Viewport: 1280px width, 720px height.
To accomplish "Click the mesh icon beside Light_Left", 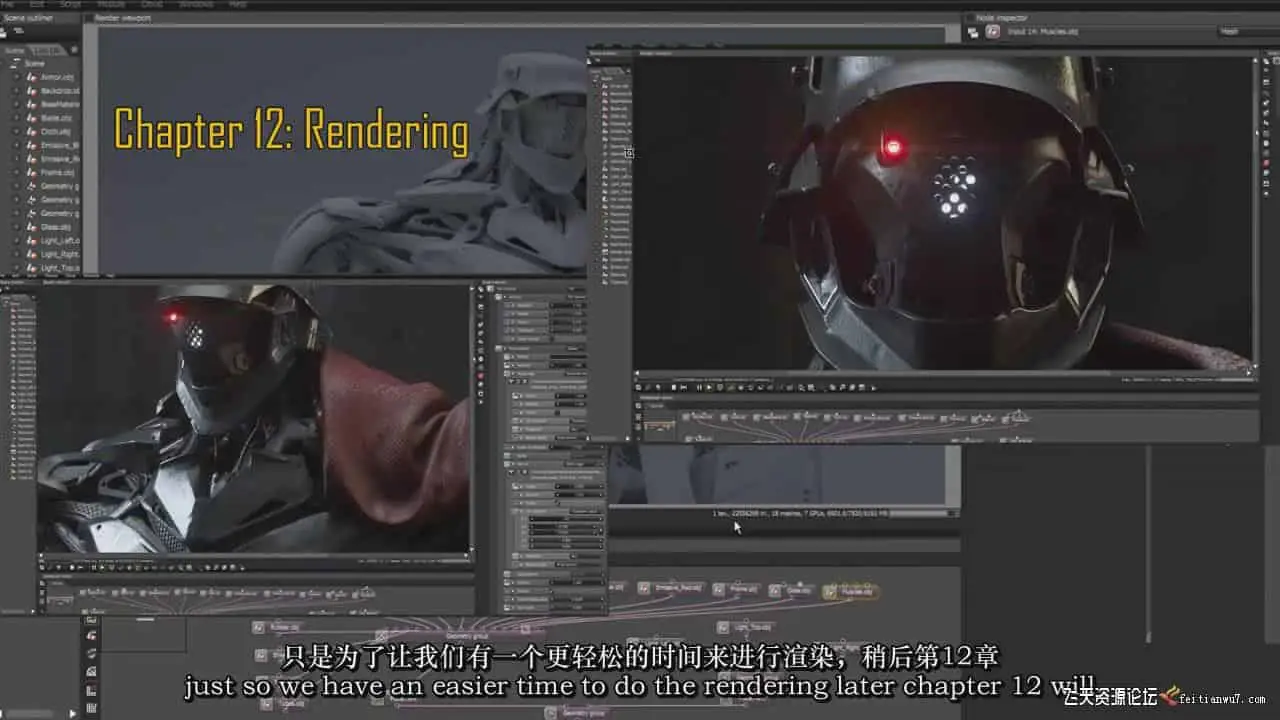I will pos(32,241).
